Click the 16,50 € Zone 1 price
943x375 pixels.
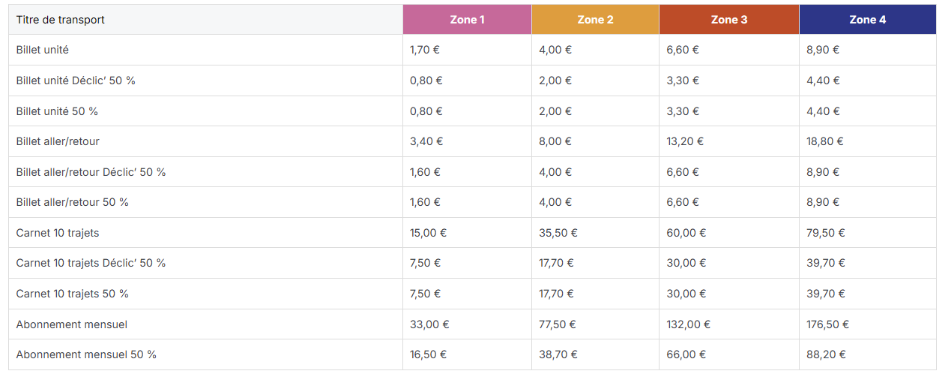428,355
